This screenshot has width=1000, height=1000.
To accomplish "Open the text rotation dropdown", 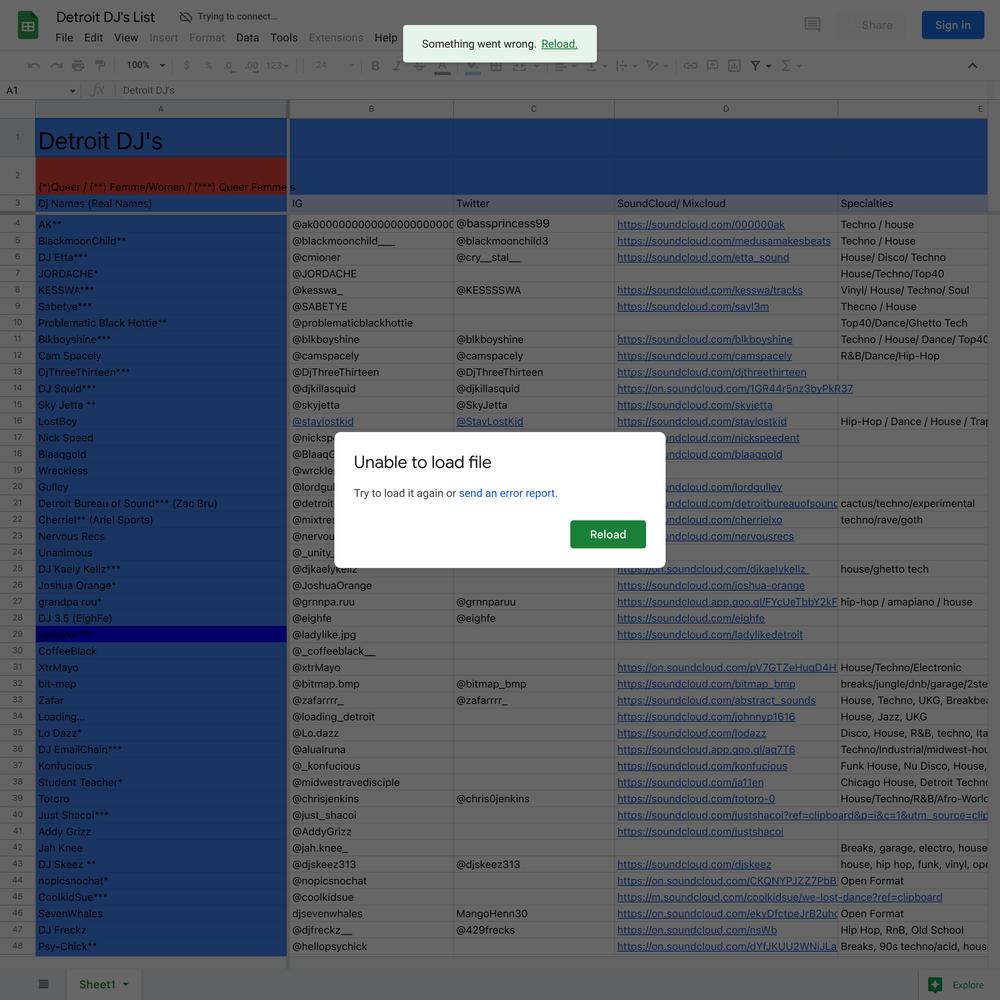I will [656, 66].
